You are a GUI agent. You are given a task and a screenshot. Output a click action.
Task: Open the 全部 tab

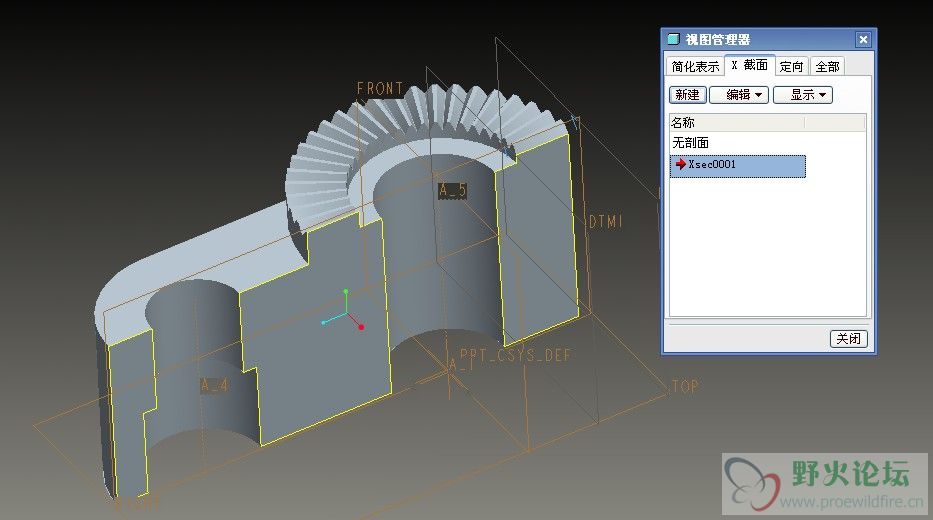click(x=827, y=67)
